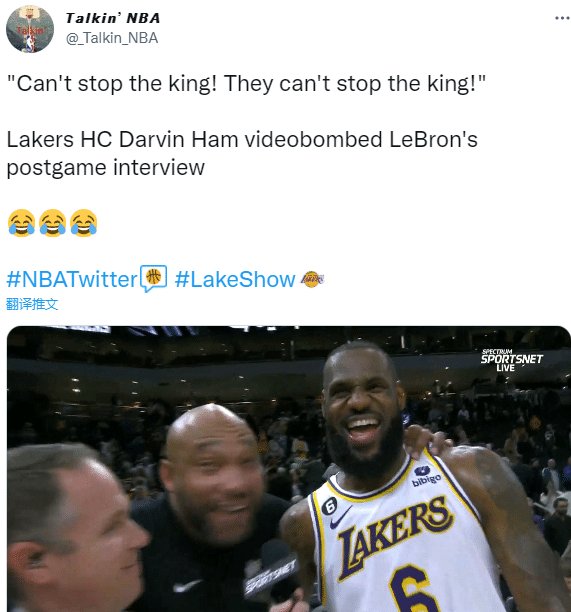Click the Spectrum SportsNet Live watermark

click(511, 359)
